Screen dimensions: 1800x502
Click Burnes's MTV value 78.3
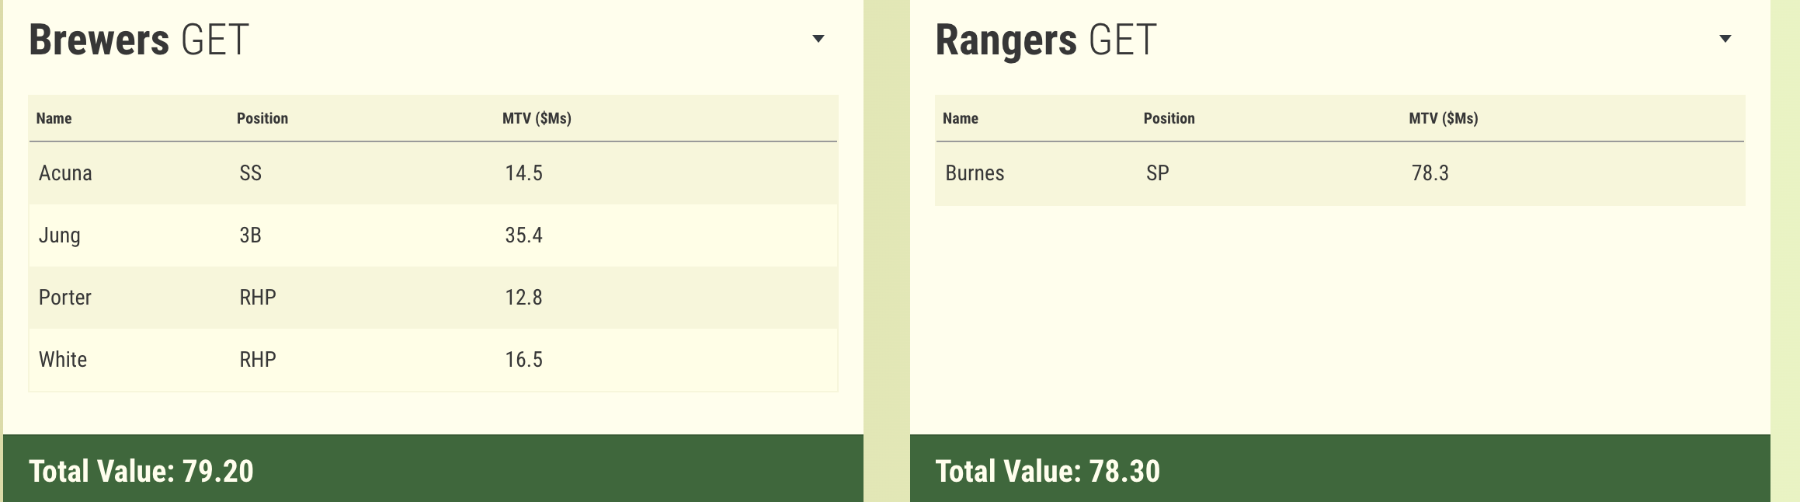pyautogui.click(x=1430, y=173)
